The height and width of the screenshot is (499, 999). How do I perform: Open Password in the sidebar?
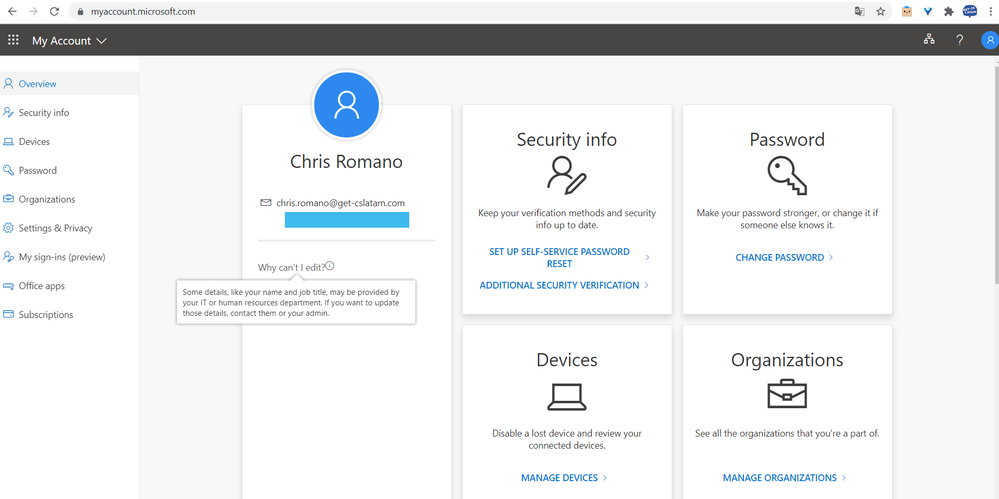pyautogui.click(x=69, y=170)
